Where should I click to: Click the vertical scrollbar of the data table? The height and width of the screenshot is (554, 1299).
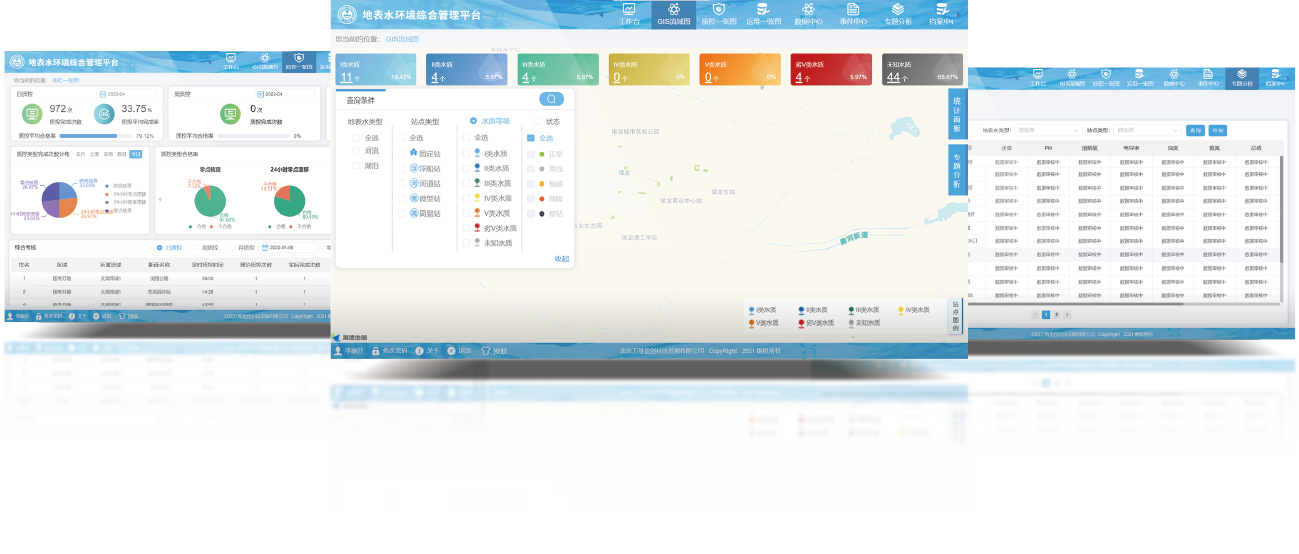(x=1281, y=210)
